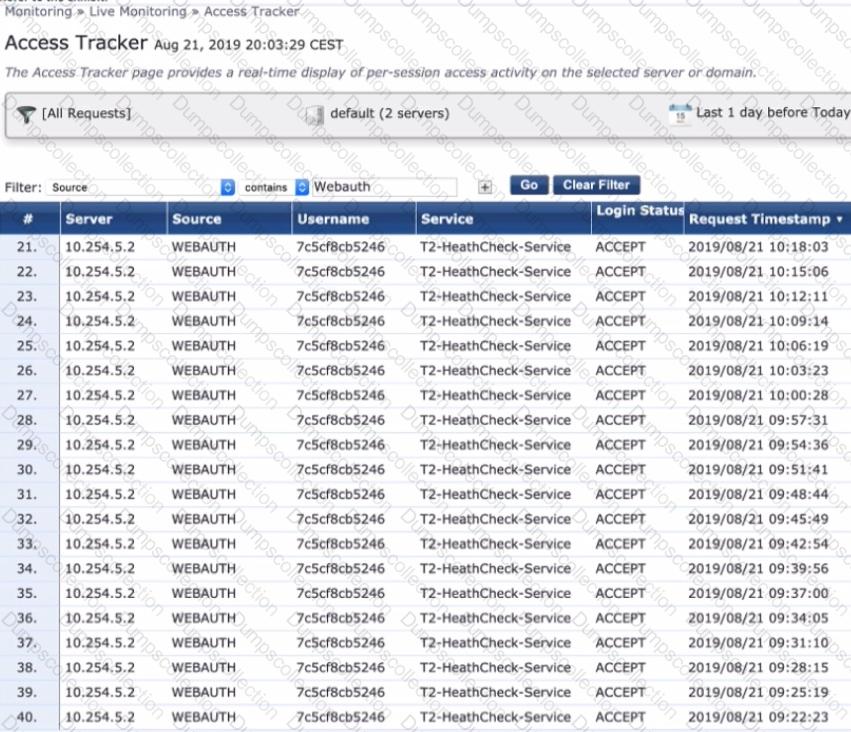This screenshot has height=732, width=851.
Task: Sort by the Service column header
Action: (x=447, y=219)
